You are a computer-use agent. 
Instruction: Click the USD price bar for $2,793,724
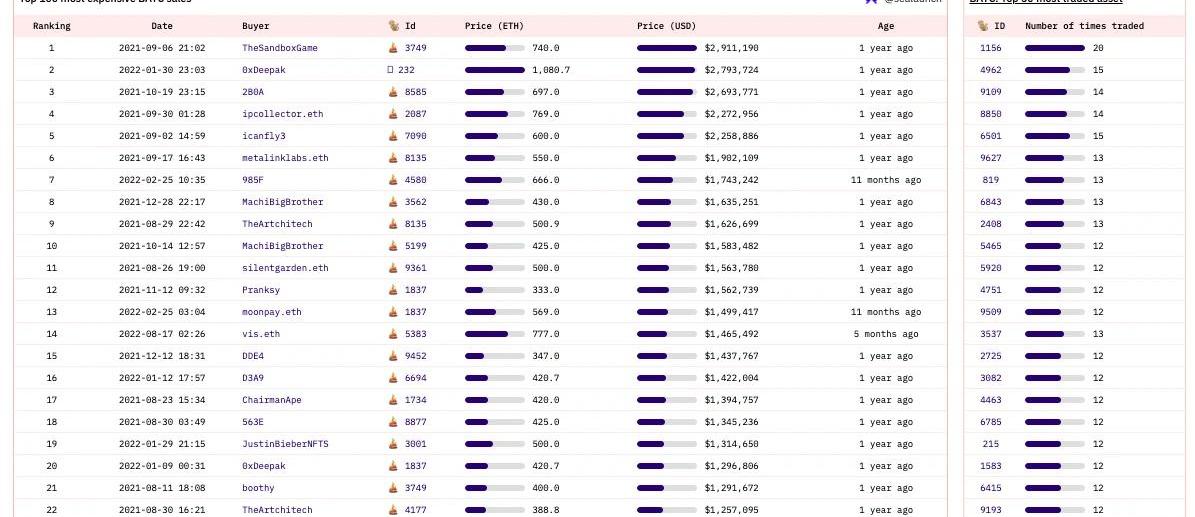667,70
